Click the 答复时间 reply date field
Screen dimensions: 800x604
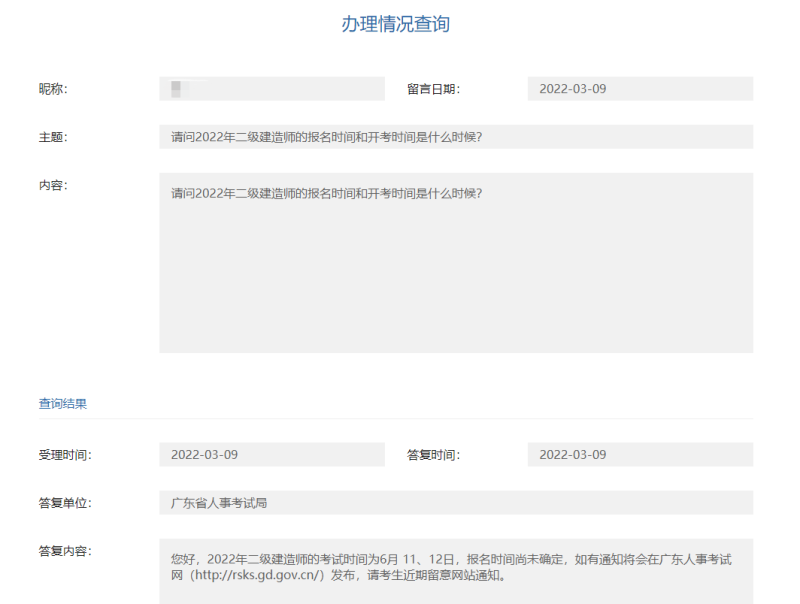pos(640,454)
